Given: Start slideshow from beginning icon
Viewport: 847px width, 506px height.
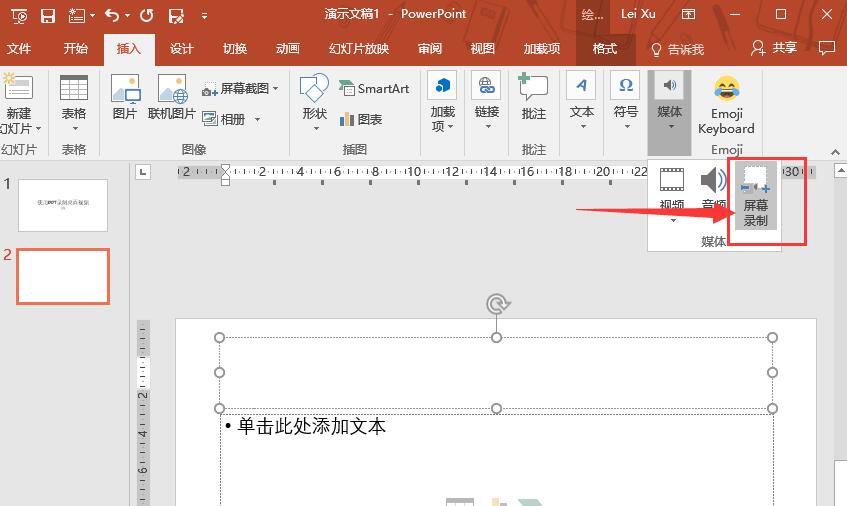Looking at the screenshot, I should pyautogui.click(x=19, y=16).
